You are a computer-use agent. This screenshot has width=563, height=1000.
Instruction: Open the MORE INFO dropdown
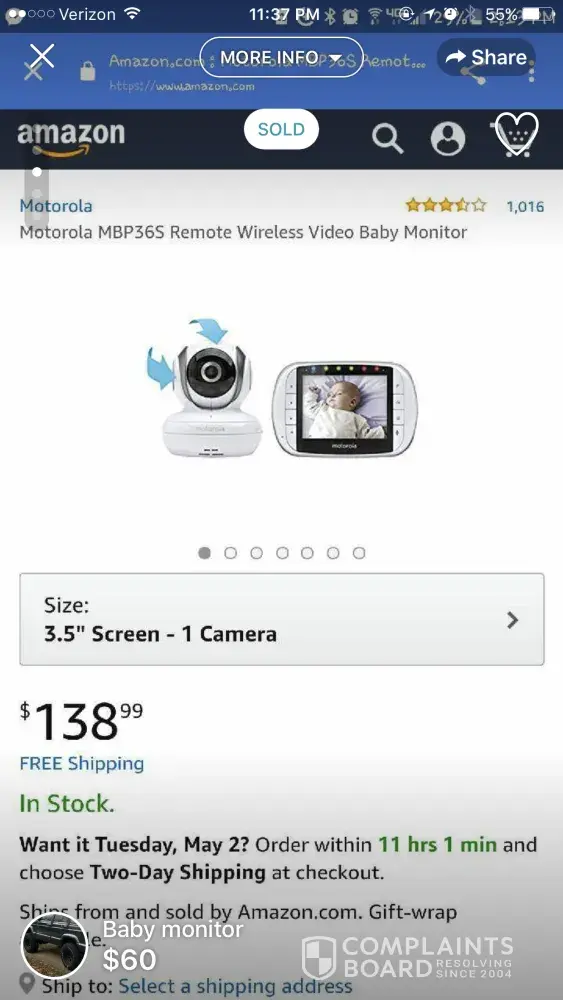281,57
